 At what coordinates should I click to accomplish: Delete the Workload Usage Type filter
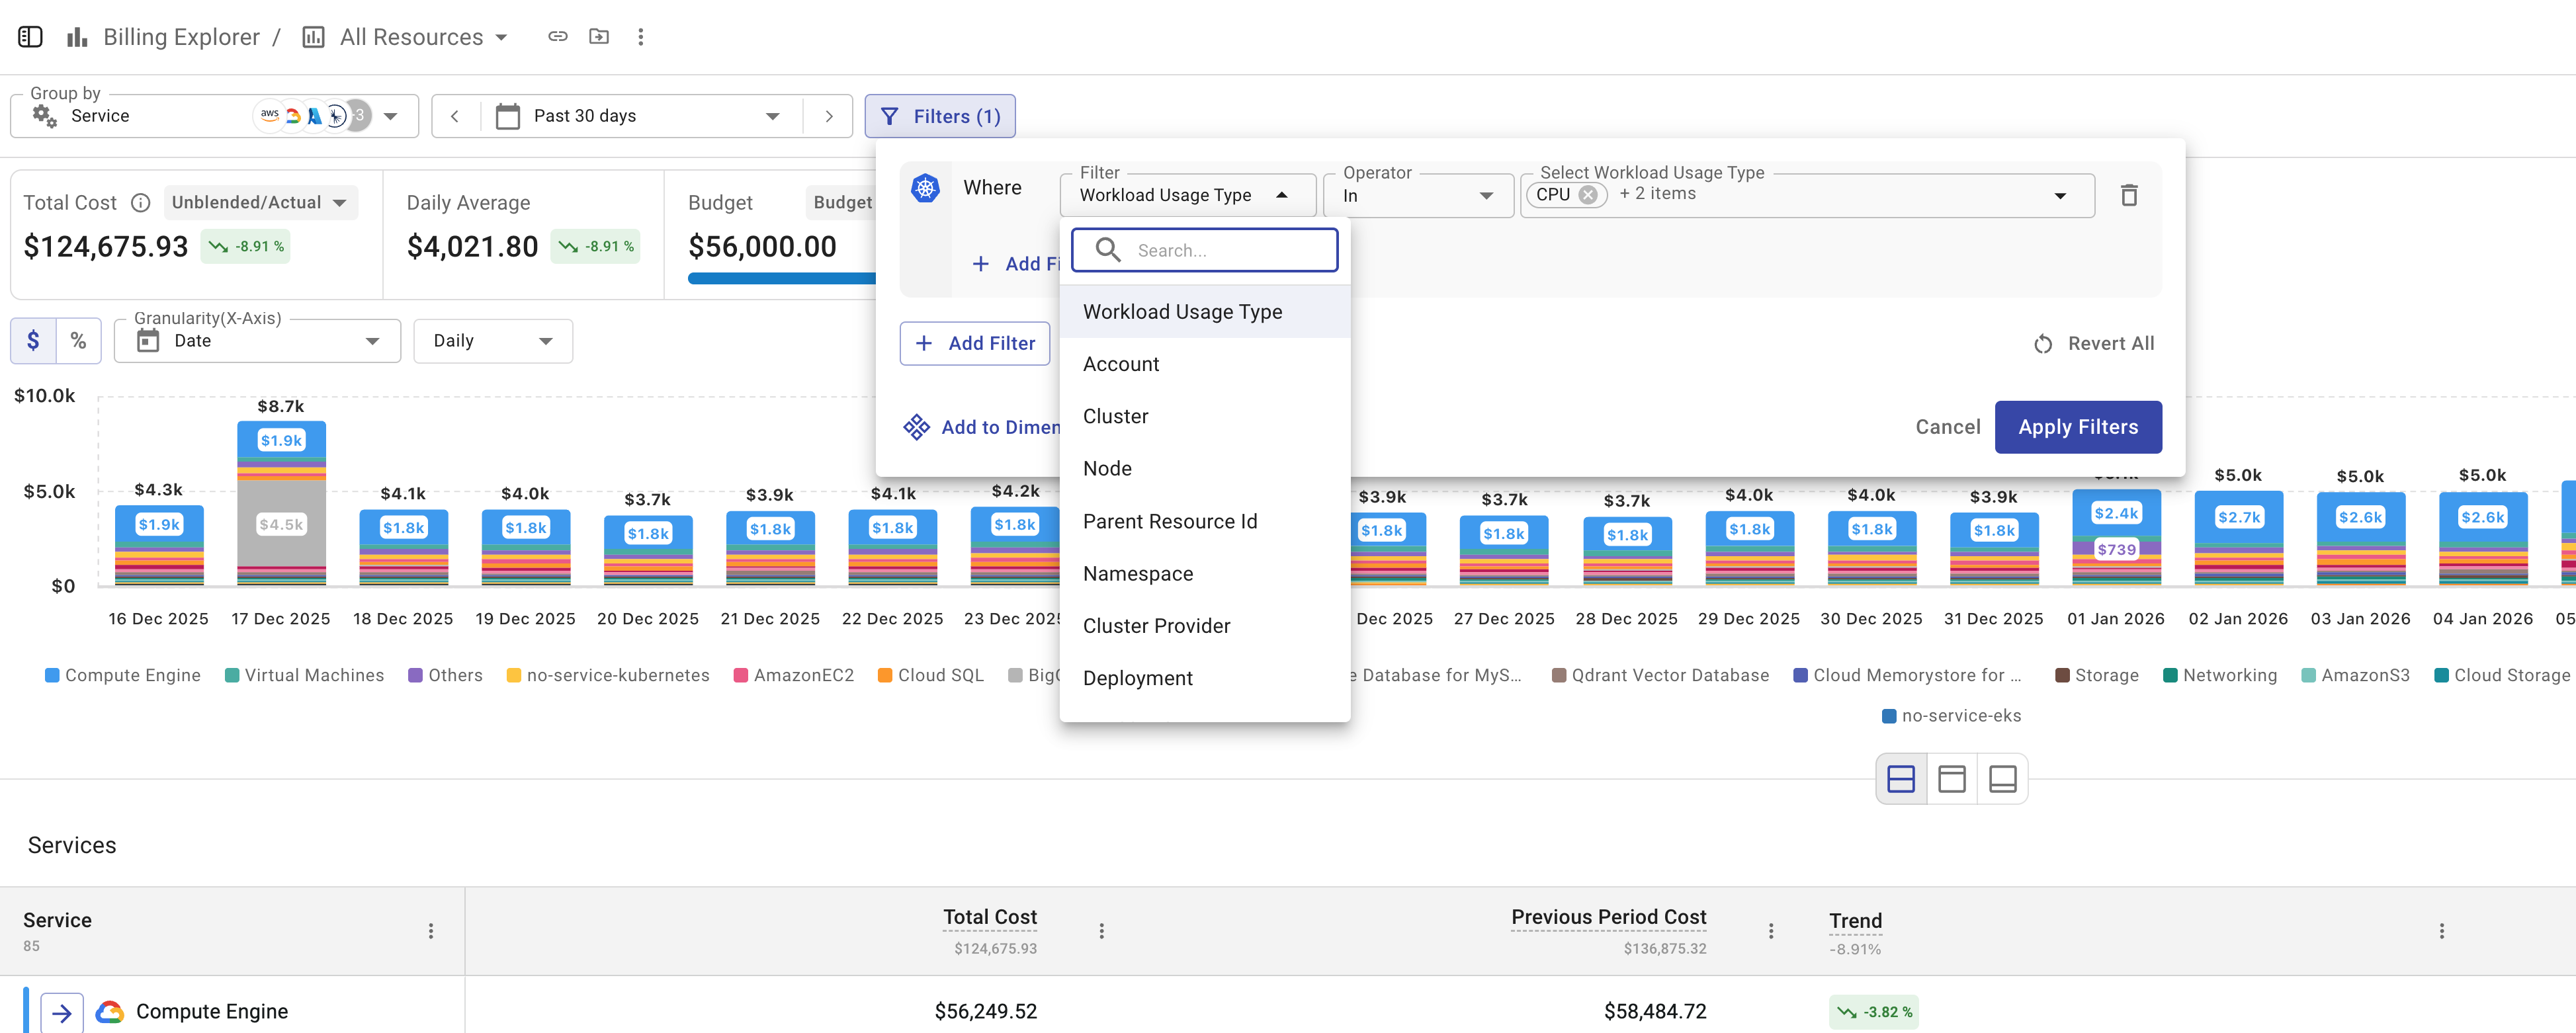click(2129, 195)
